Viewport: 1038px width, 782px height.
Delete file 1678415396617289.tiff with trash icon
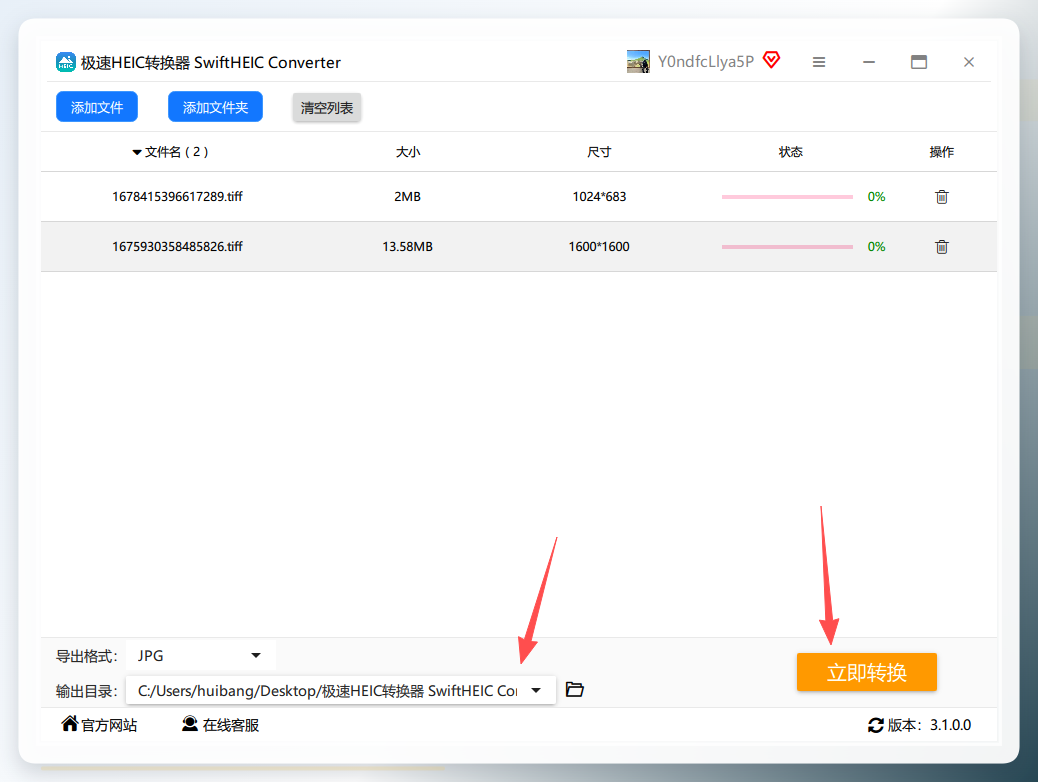tap(941, 197)
